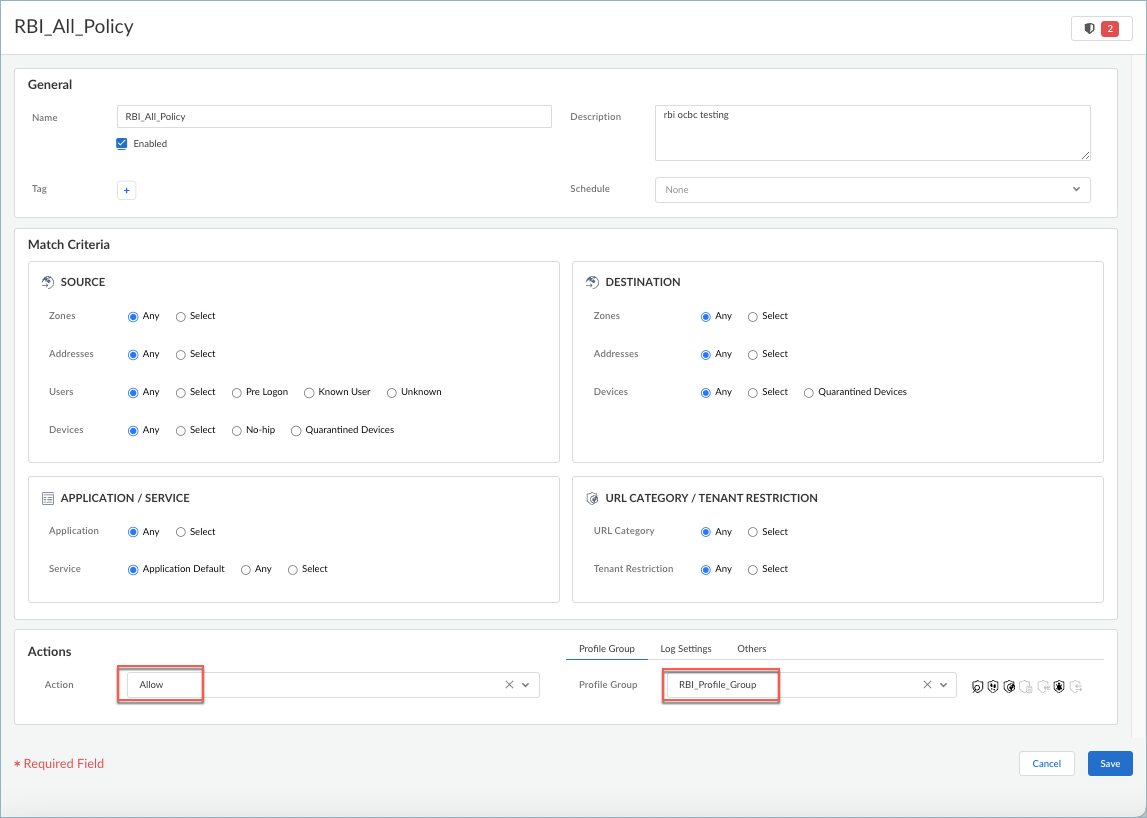1147x818 pixels.
Task: Click the leftmost security profile shield icon
Action: coord(977,687)
